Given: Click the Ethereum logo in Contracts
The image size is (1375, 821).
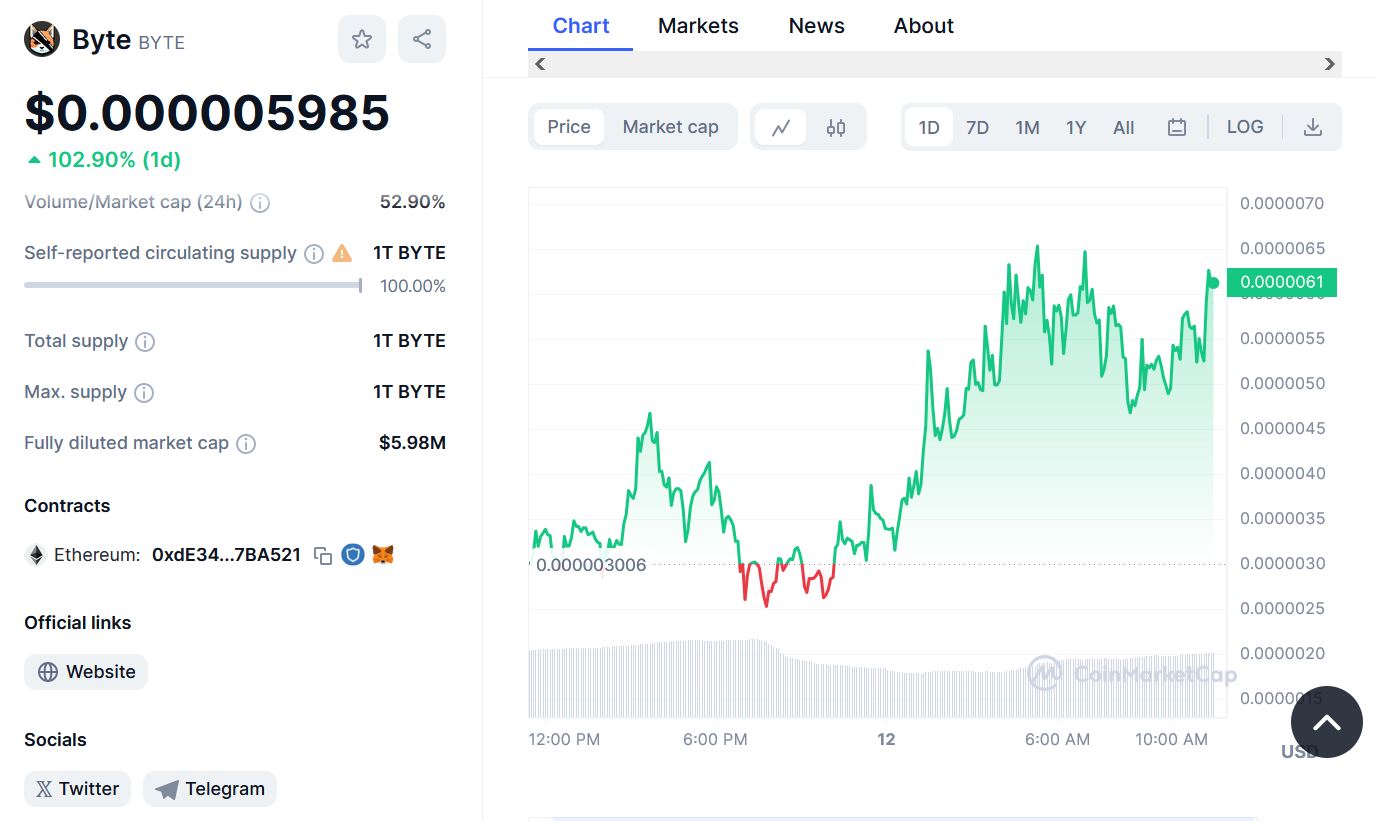Looking at the screenshot, I should [x=36, y=555].
